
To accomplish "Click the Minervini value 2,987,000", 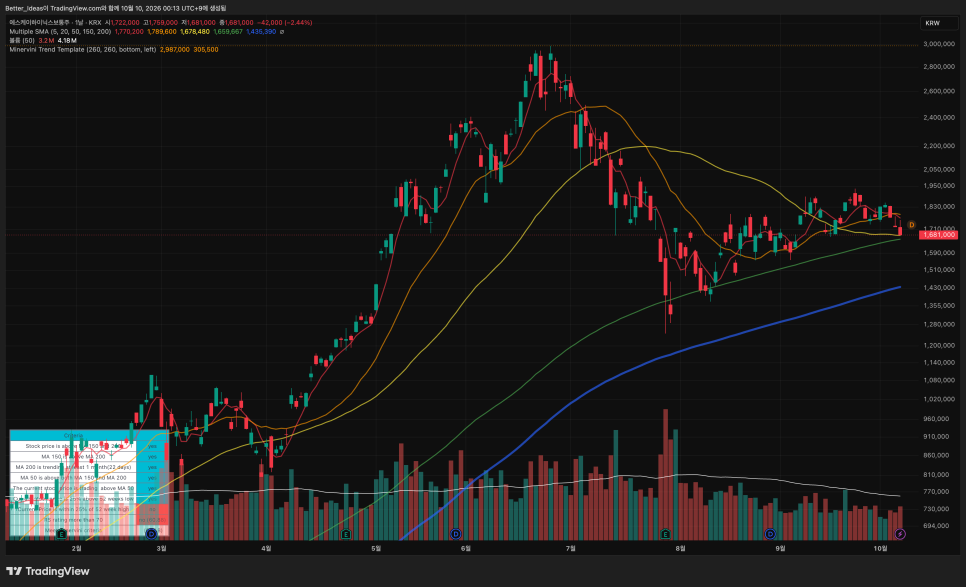I will point(175,49).
